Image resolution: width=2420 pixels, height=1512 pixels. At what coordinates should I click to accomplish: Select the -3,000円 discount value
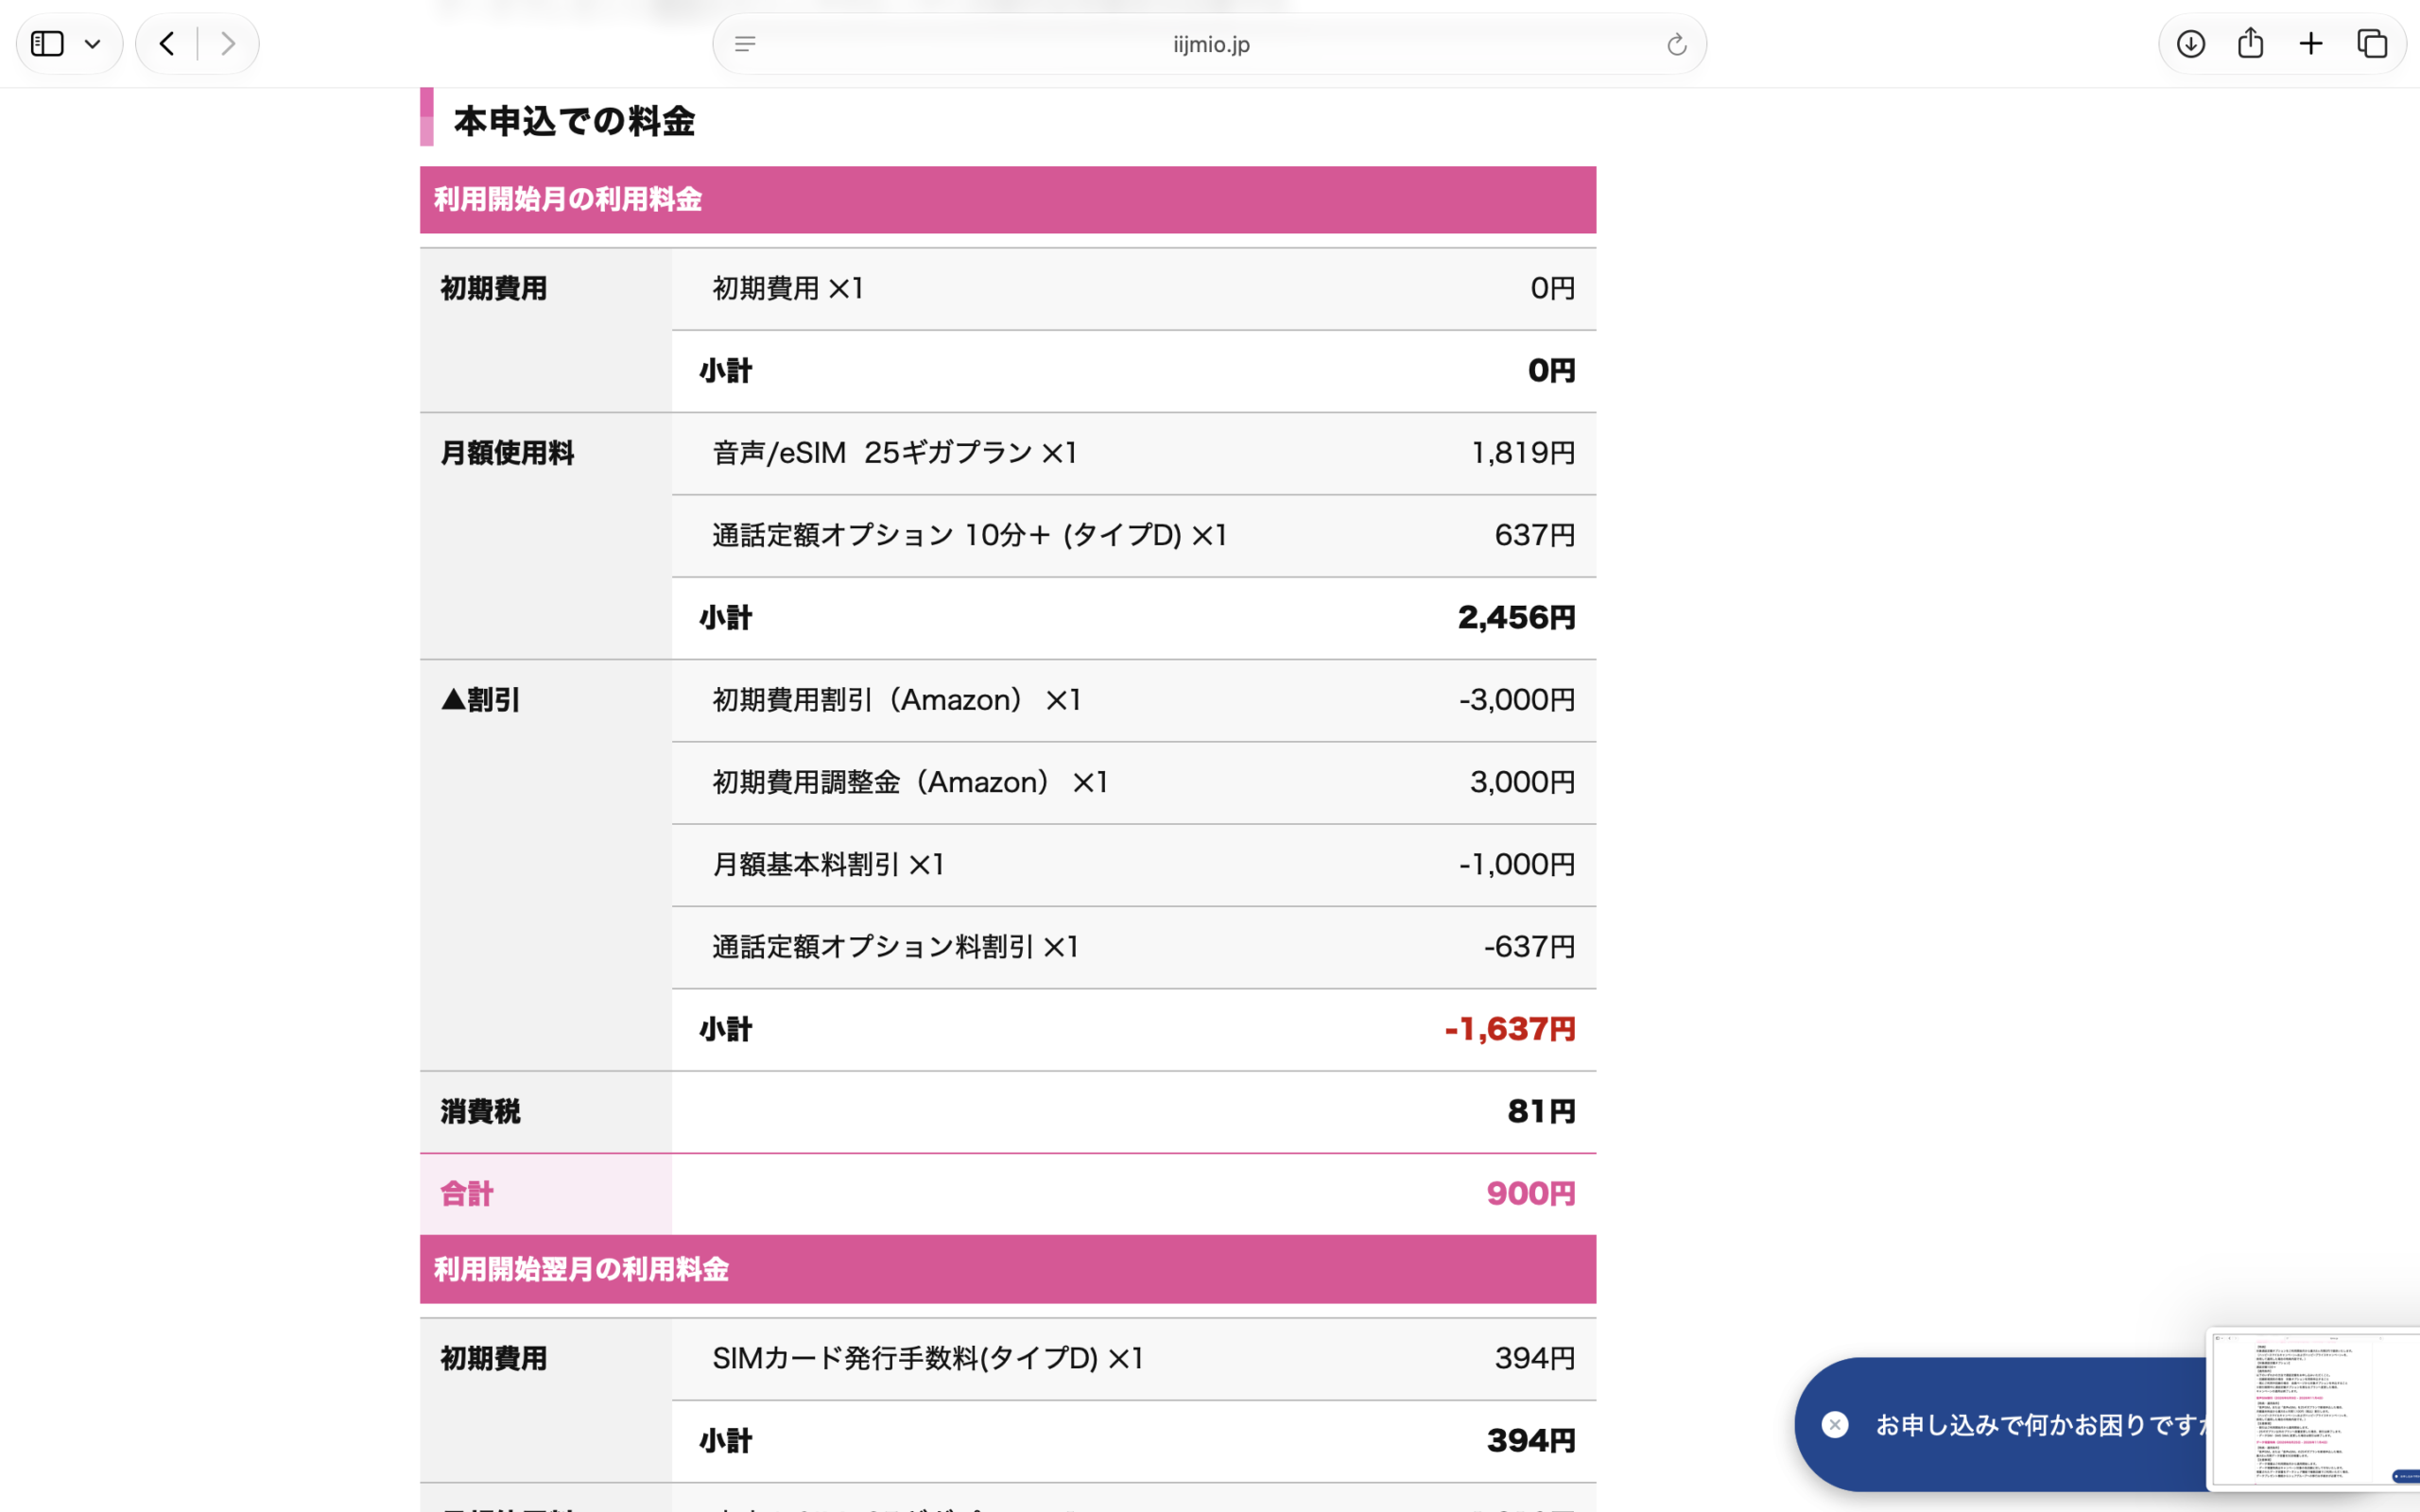pos(1517,700)
